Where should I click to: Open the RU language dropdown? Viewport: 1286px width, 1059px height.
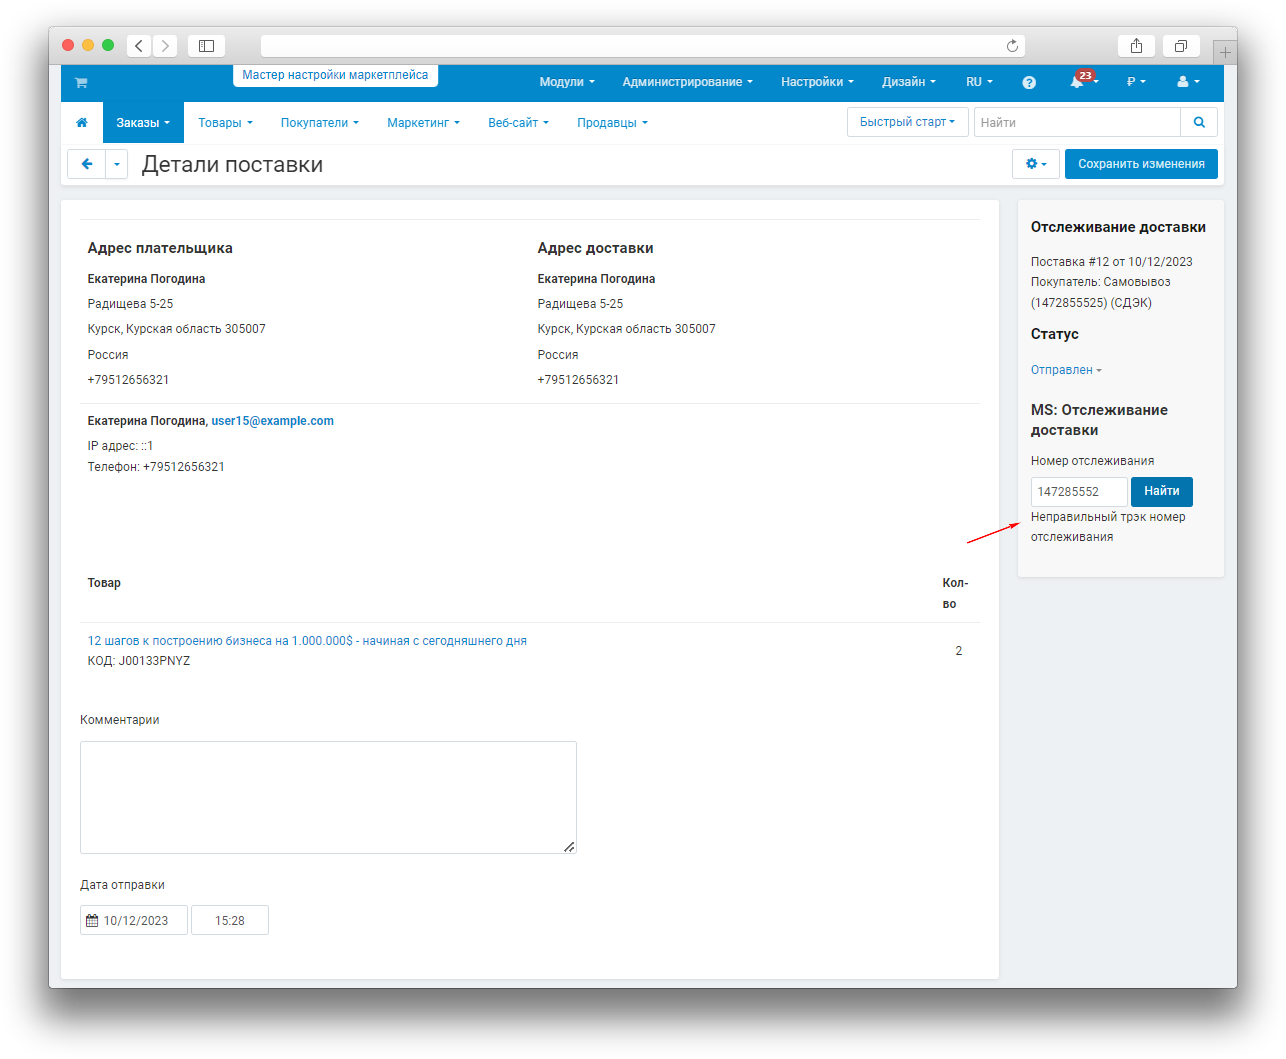coord(978,83)
